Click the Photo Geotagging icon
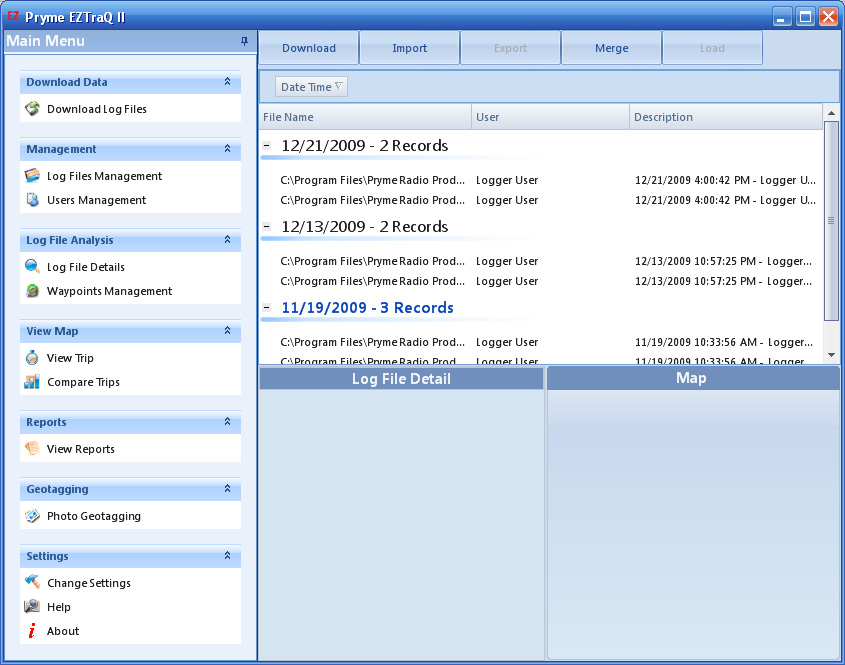 32,516
